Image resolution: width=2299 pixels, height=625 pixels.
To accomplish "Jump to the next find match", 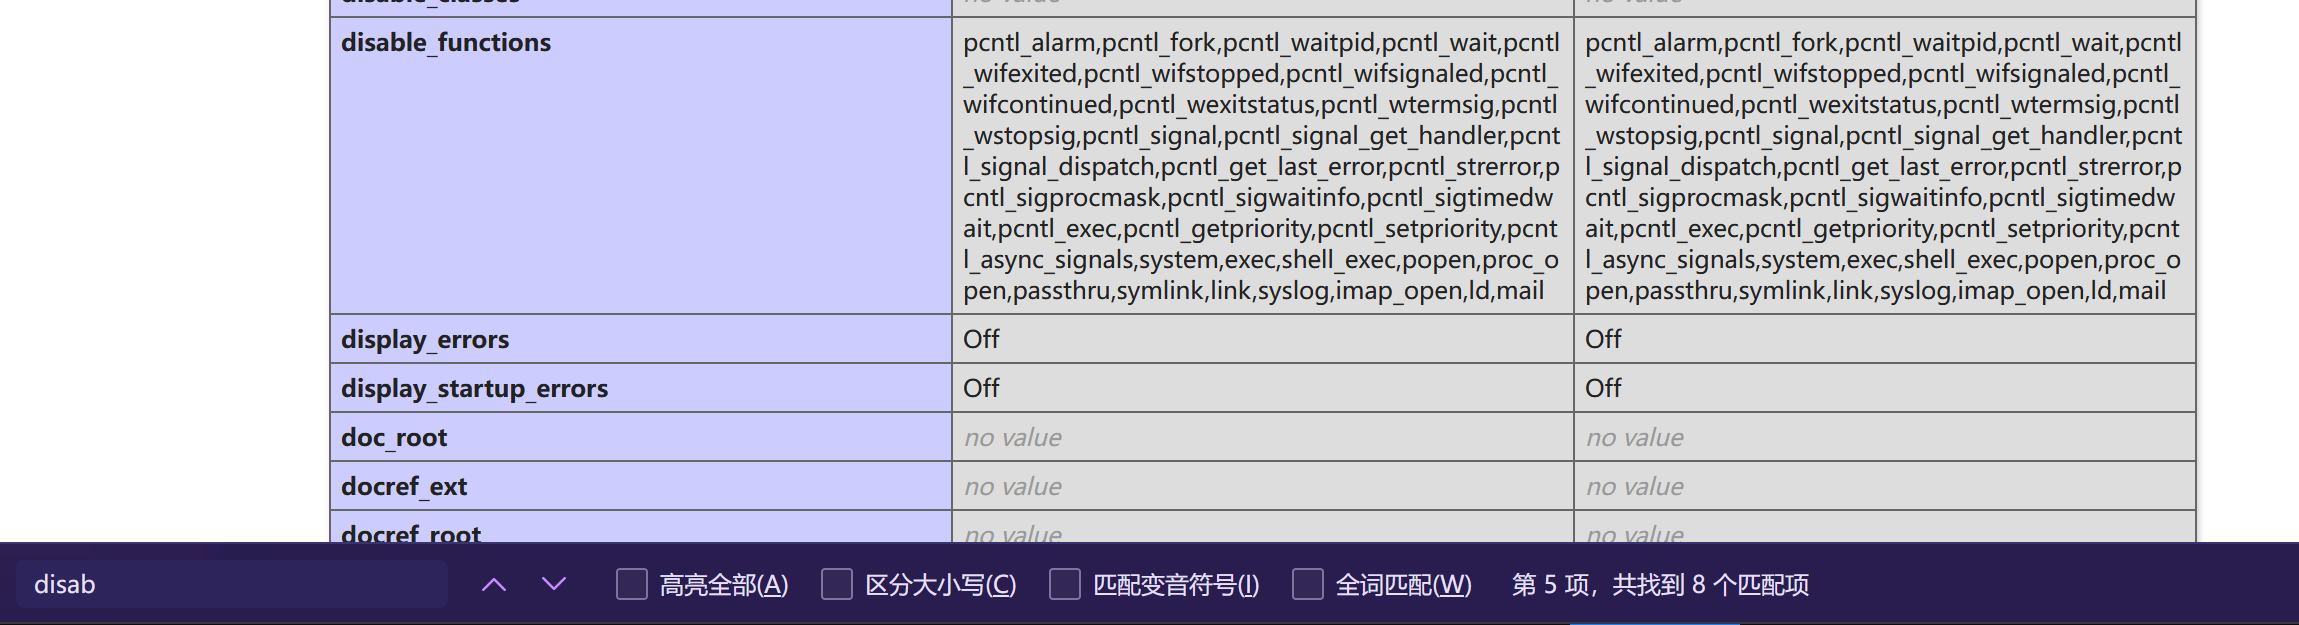I will coord(554,584).
